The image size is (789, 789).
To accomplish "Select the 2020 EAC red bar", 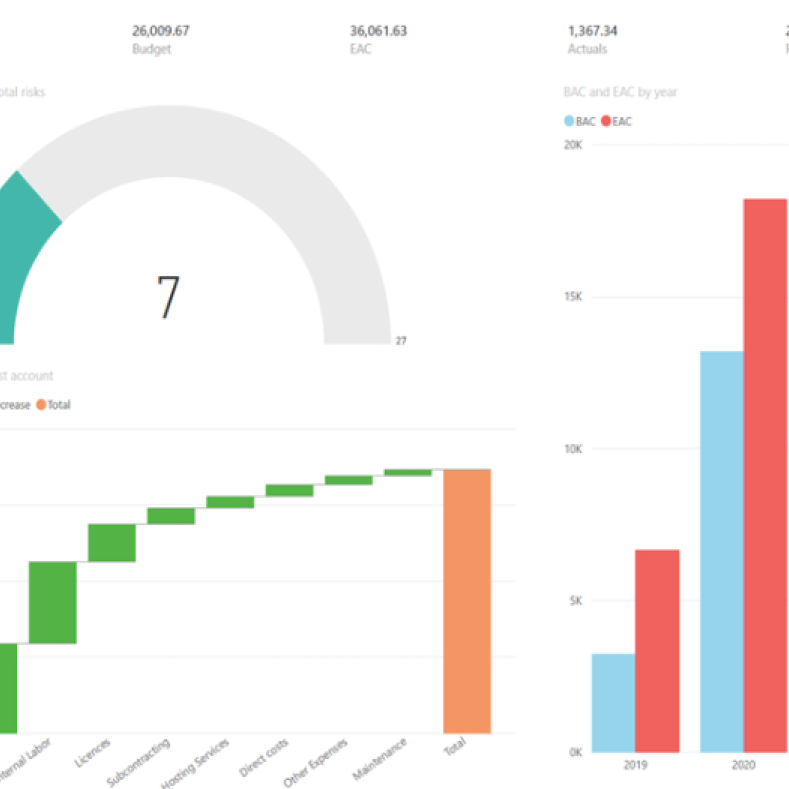I will (x=765, y=476).
